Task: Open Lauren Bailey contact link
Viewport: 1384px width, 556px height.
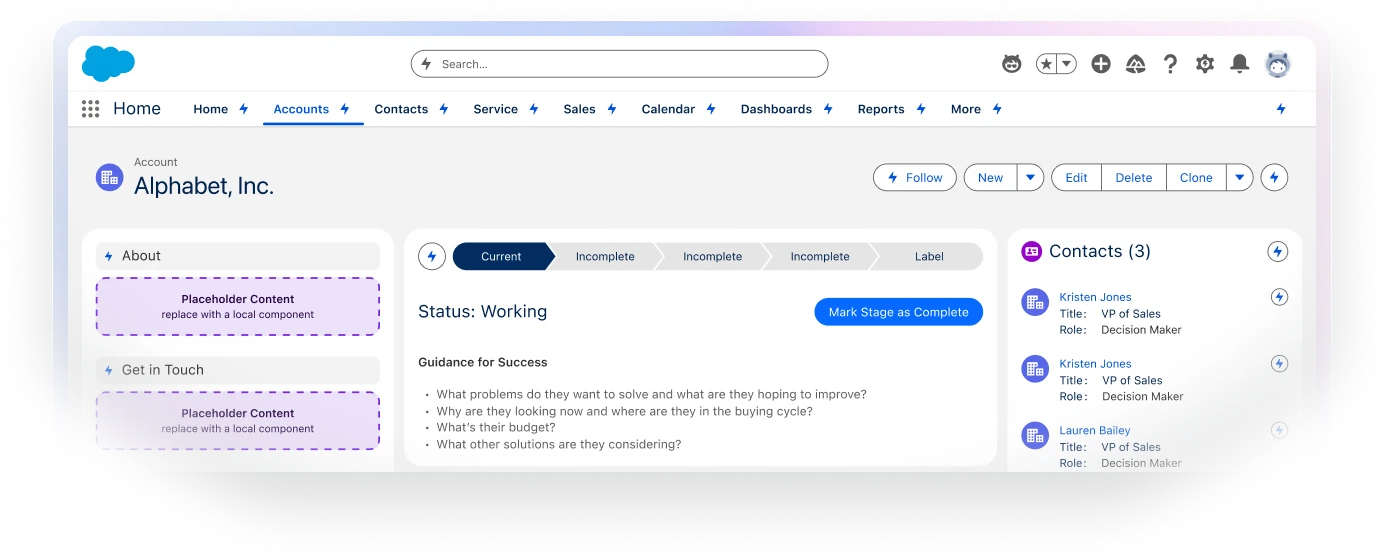Action: click(x=1094, y=431)
